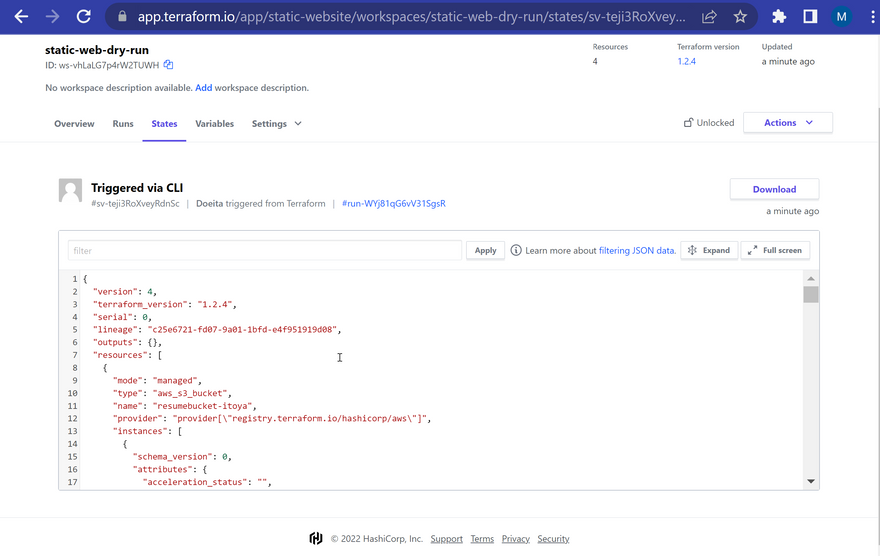This screenshot has height=556, width=880.
Task: Click the user avatar thumbnail
Action: point(70,191)
